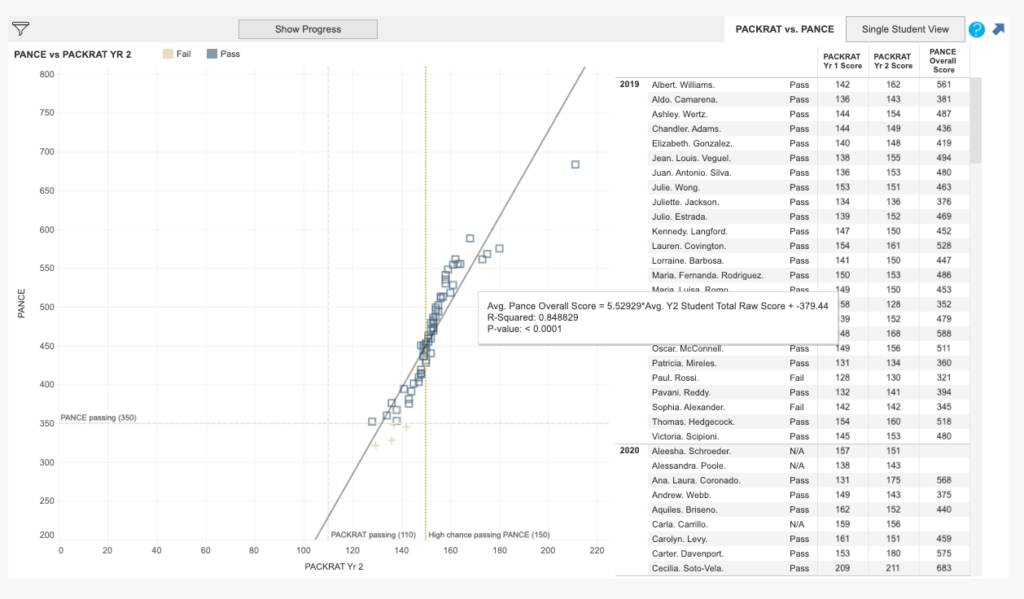
Task: Click the Show Progress button
Action: point(307,29)
